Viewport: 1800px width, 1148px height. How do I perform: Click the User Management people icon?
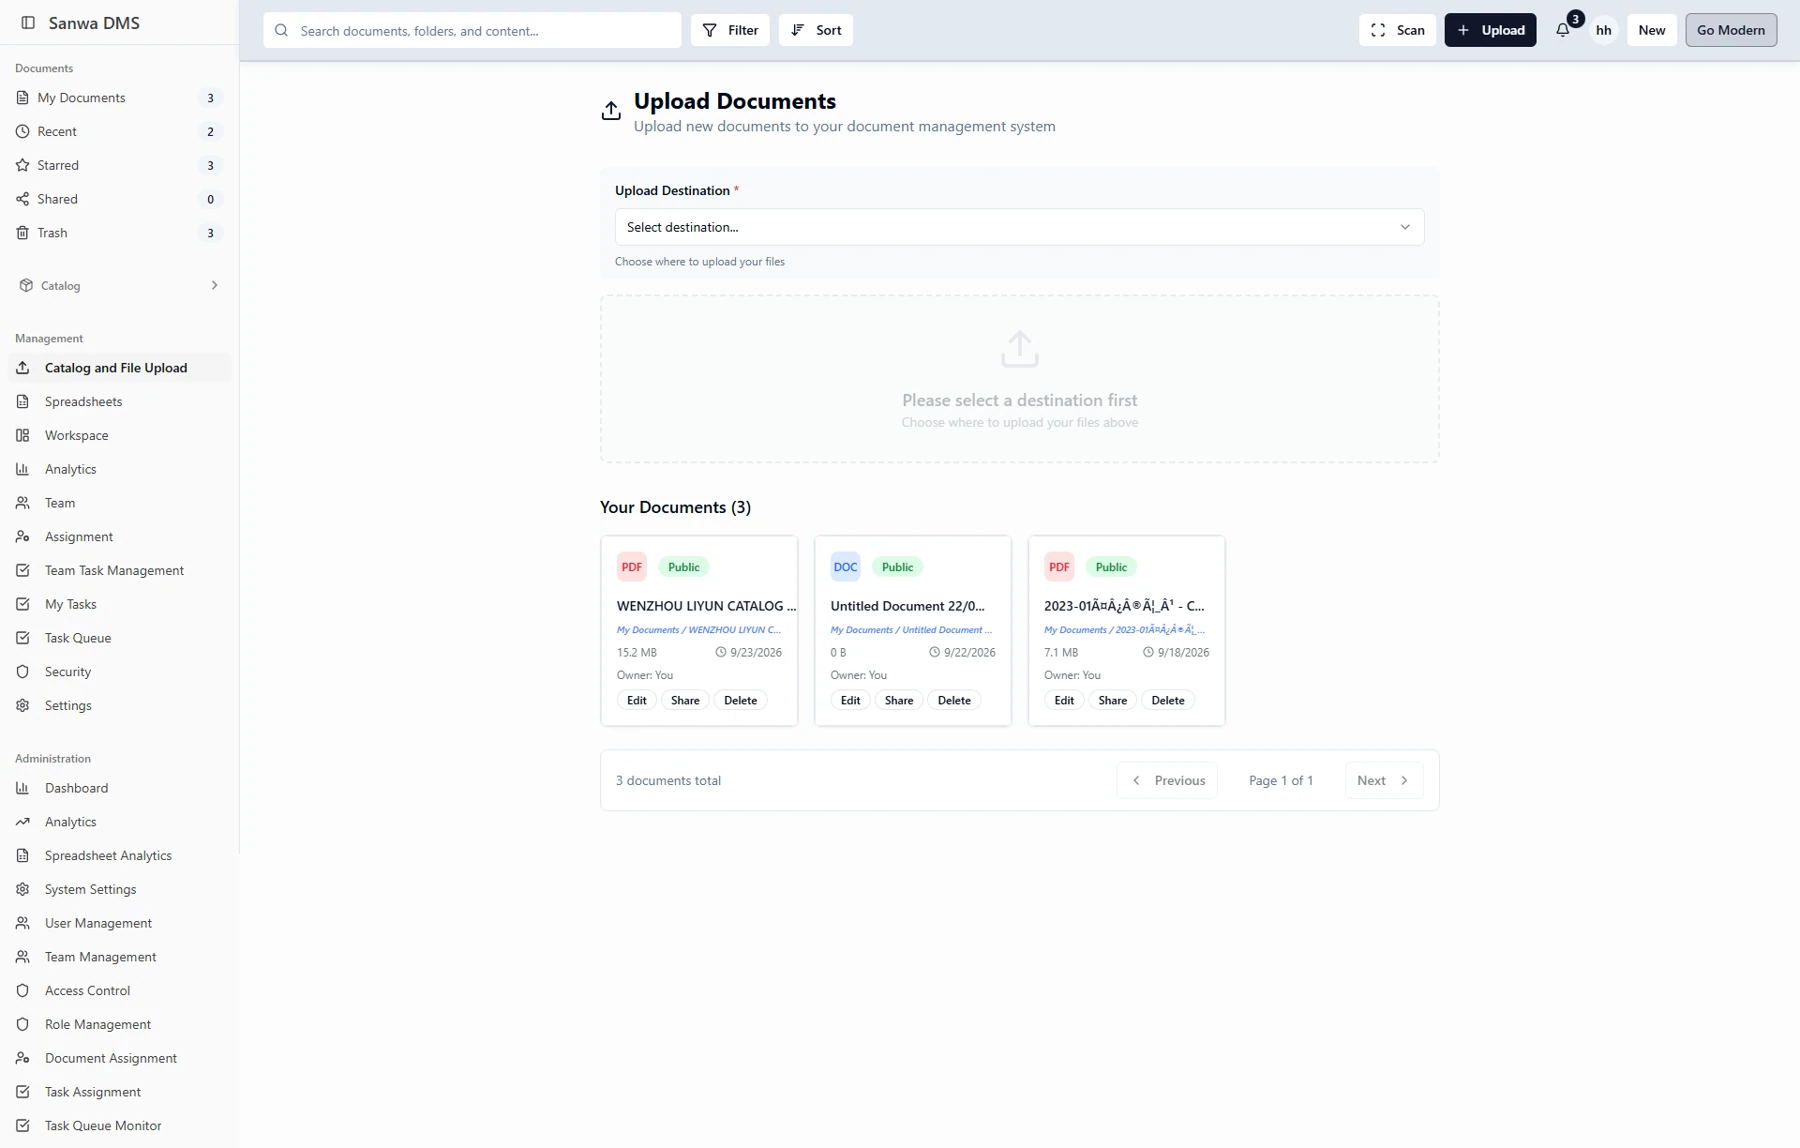click(22, 923)
